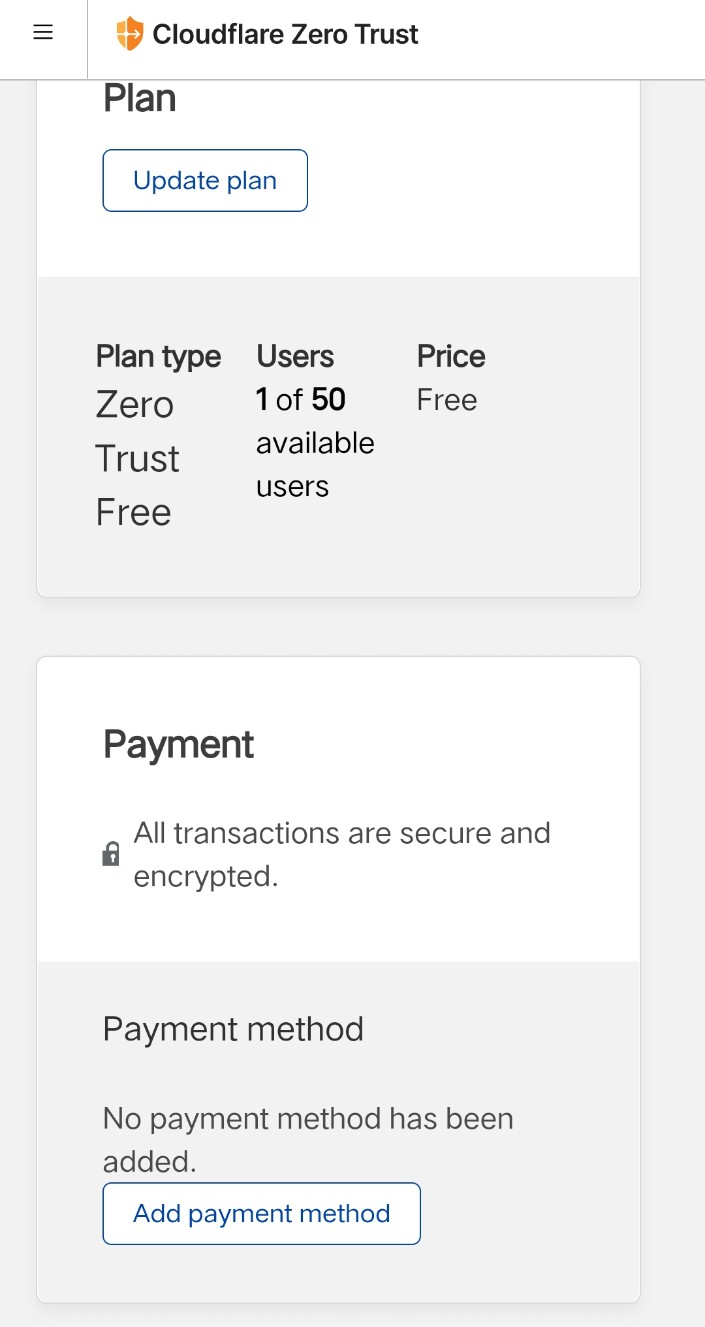
Task: Click the Payment method subsection title
Action: [x=232, y=1028]
